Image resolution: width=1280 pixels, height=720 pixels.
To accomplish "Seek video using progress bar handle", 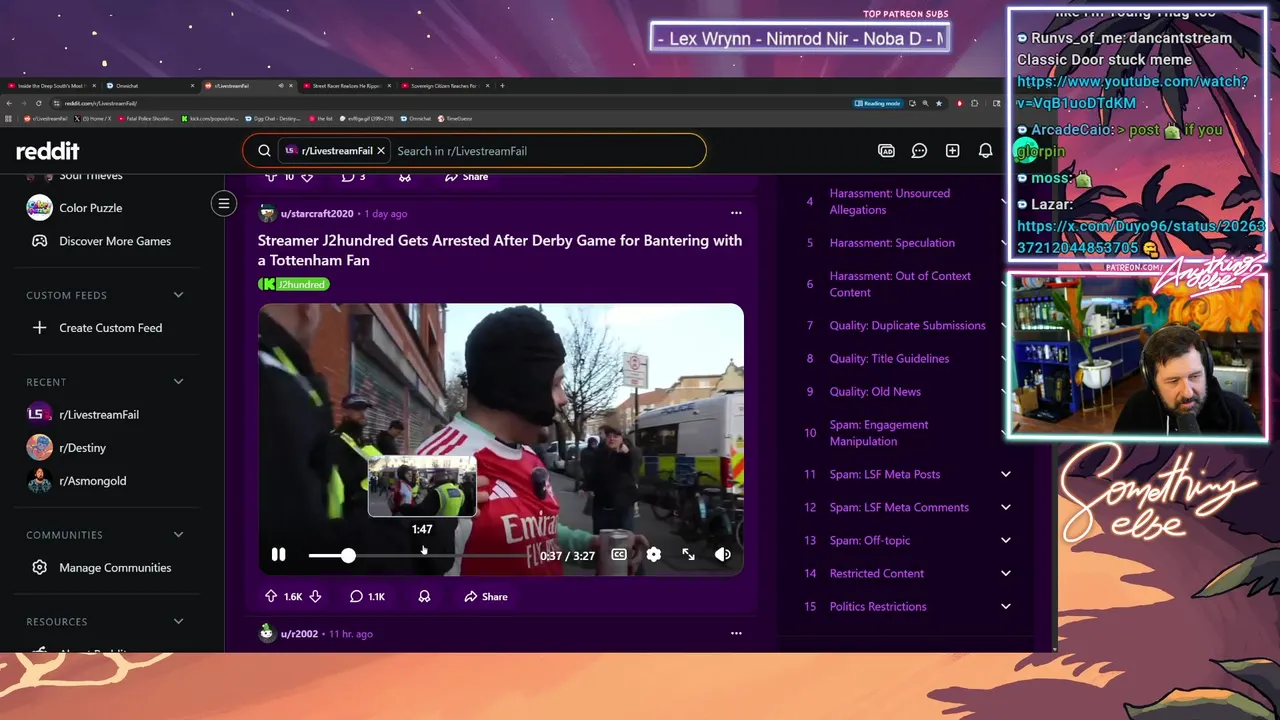I will coord(347,555).
